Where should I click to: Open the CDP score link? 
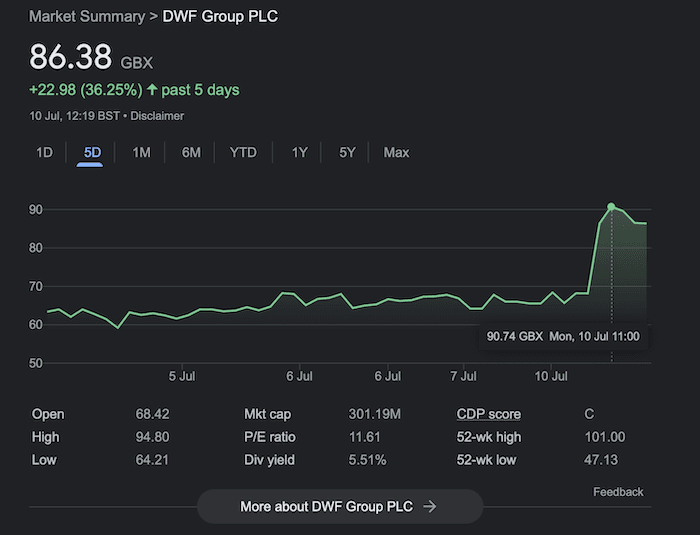[x=488, y=414]
